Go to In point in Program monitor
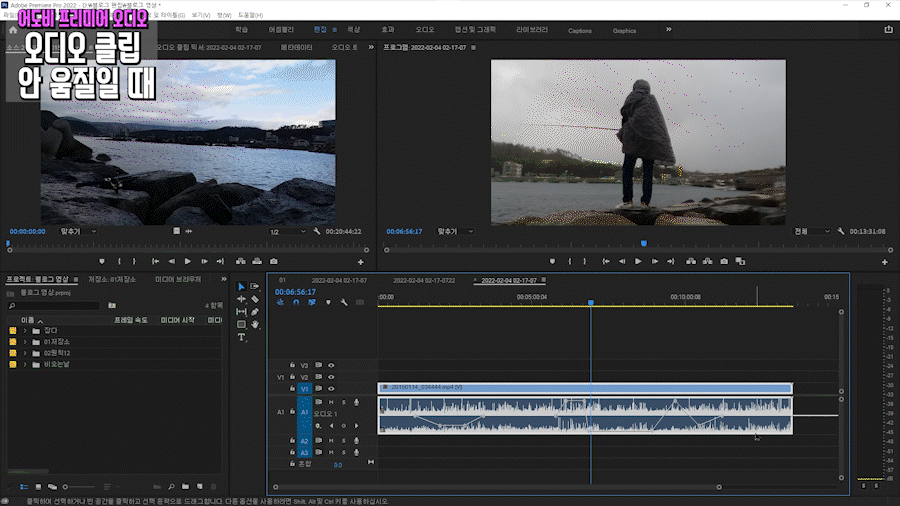The height and width of the screenshot is (506, 900). coord(606,261)
